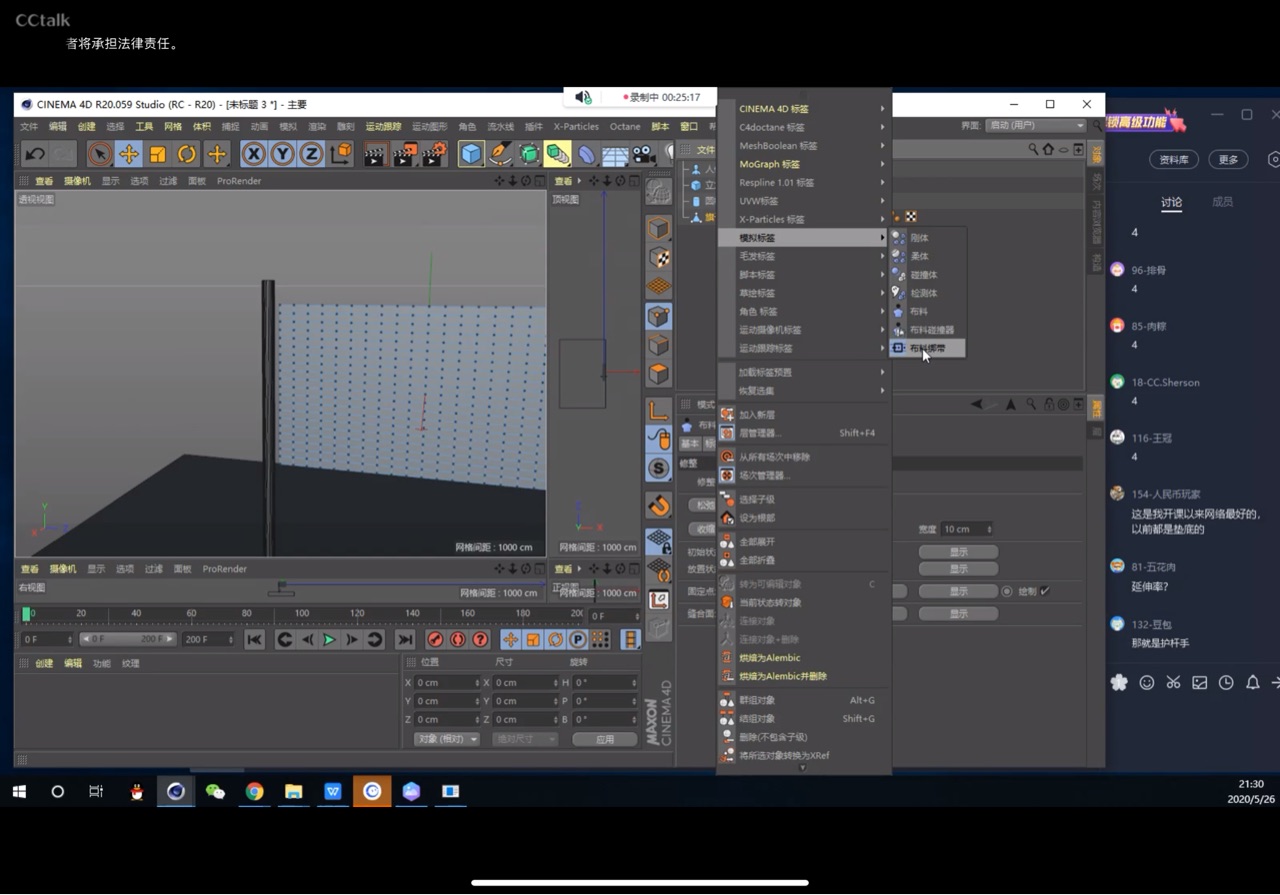Open the 运动跟踪 menu in menu bar

pyautogui.click(x=382, y=127)
